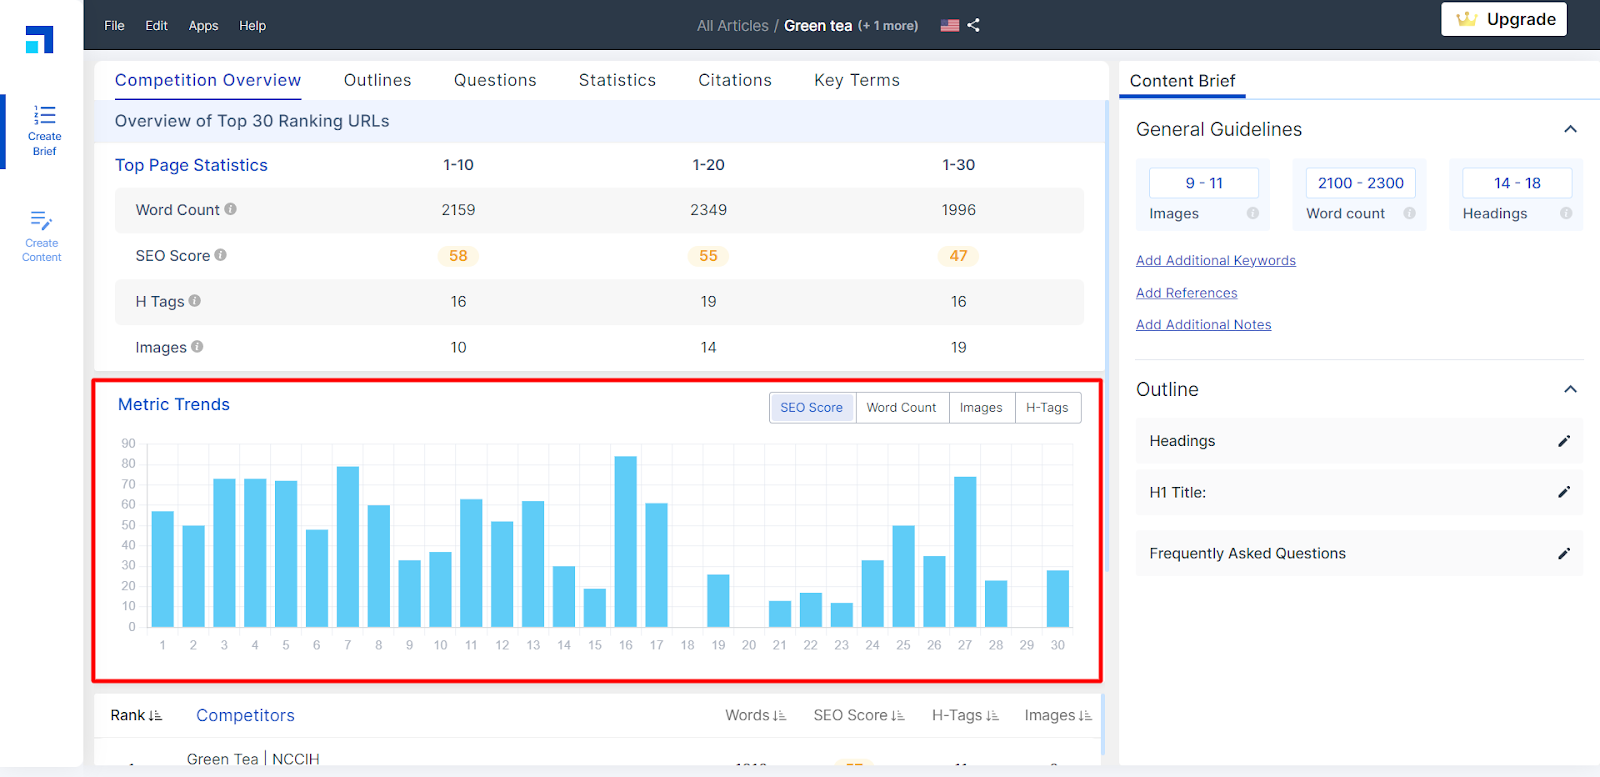
Task: Click the share icon next to the flag
Action: (x=974, y=25)
